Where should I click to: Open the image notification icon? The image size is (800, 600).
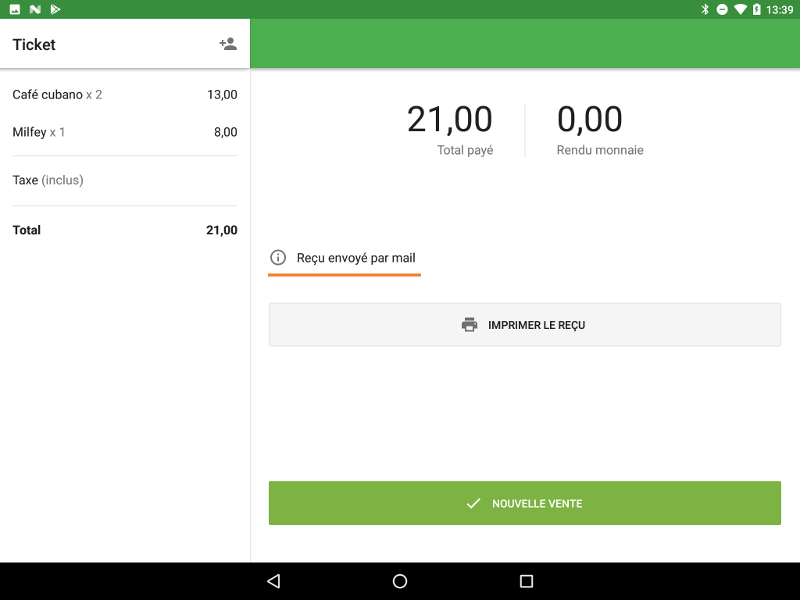(x=15, y=9)
